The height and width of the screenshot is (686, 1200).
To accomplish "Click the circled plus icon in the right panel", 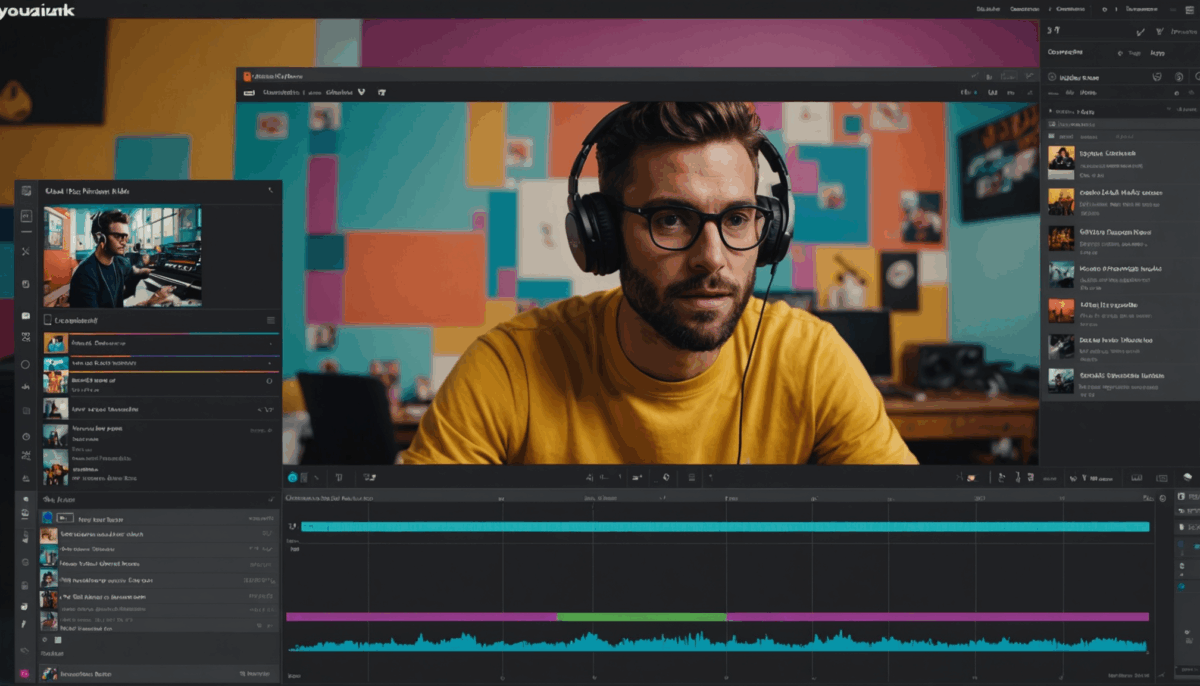I will point(1052,77).
